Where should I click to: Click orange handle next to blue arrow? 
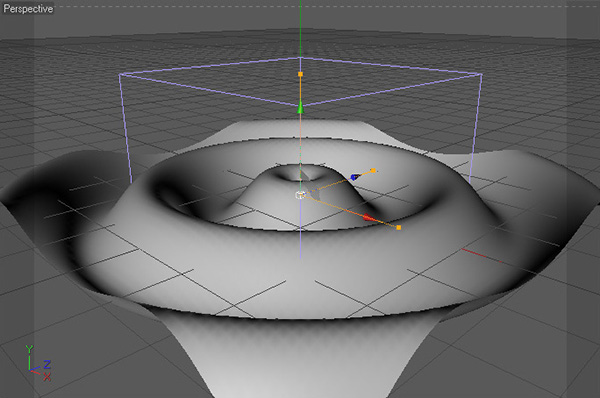(x=373, y=171)
